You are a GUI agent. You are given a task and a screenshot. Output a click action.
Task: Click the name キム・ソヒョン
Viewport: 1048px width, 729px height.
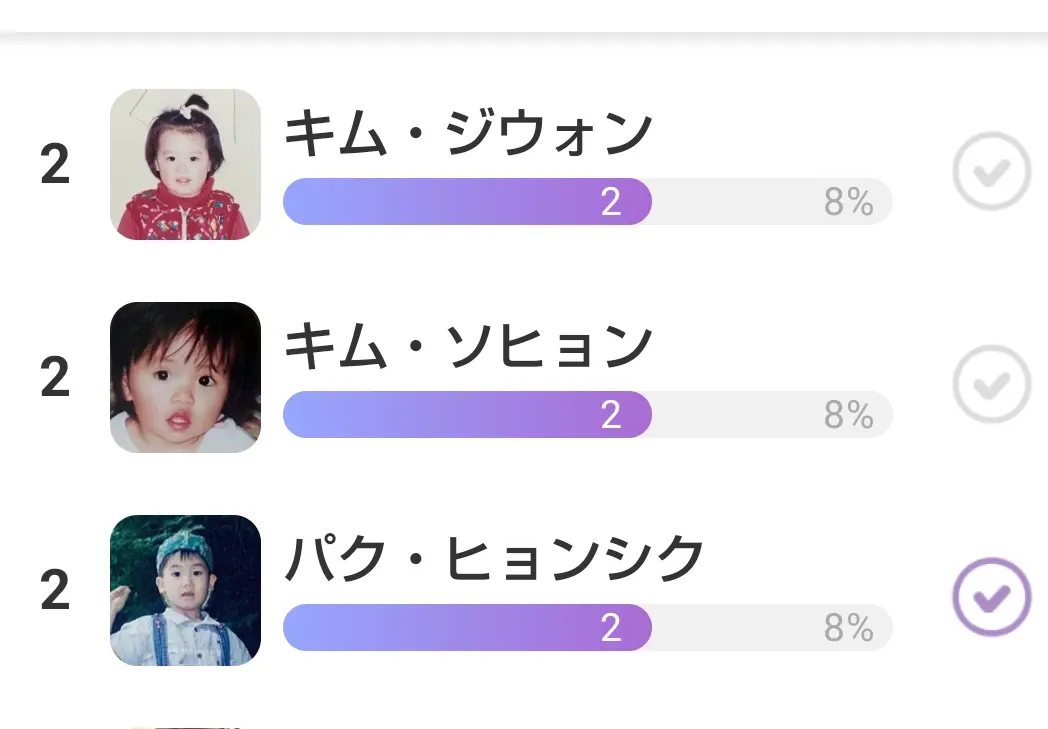(468, 347)
